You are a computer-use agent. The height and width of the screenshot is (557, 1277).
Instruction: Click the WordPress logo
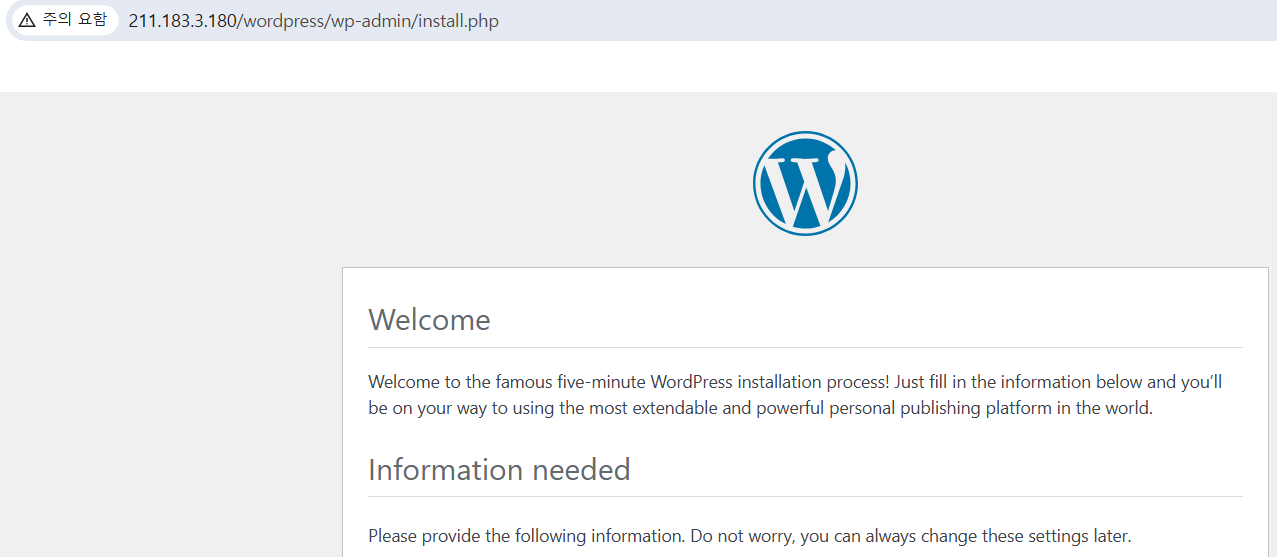point(805,184)
